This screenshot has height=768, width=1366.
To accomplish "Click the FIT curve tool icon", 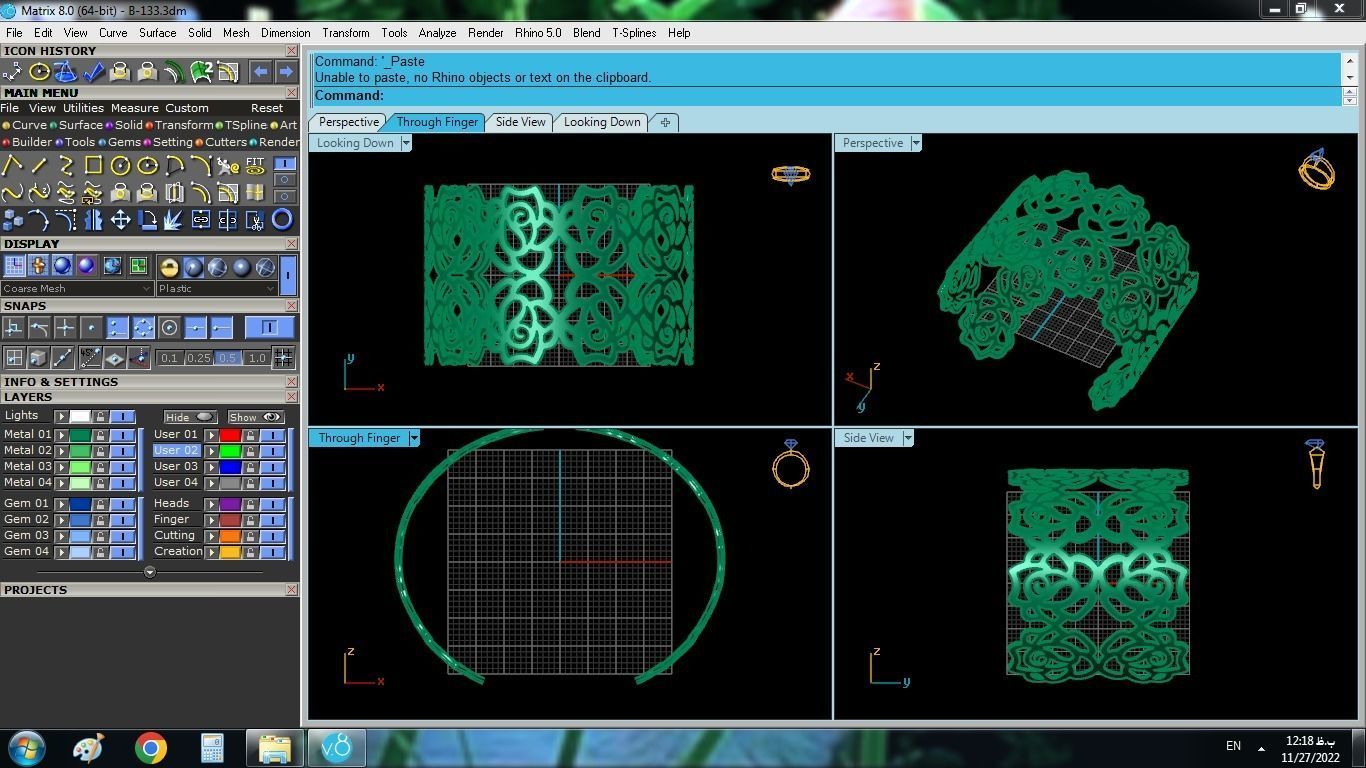I will pos(255,165).
